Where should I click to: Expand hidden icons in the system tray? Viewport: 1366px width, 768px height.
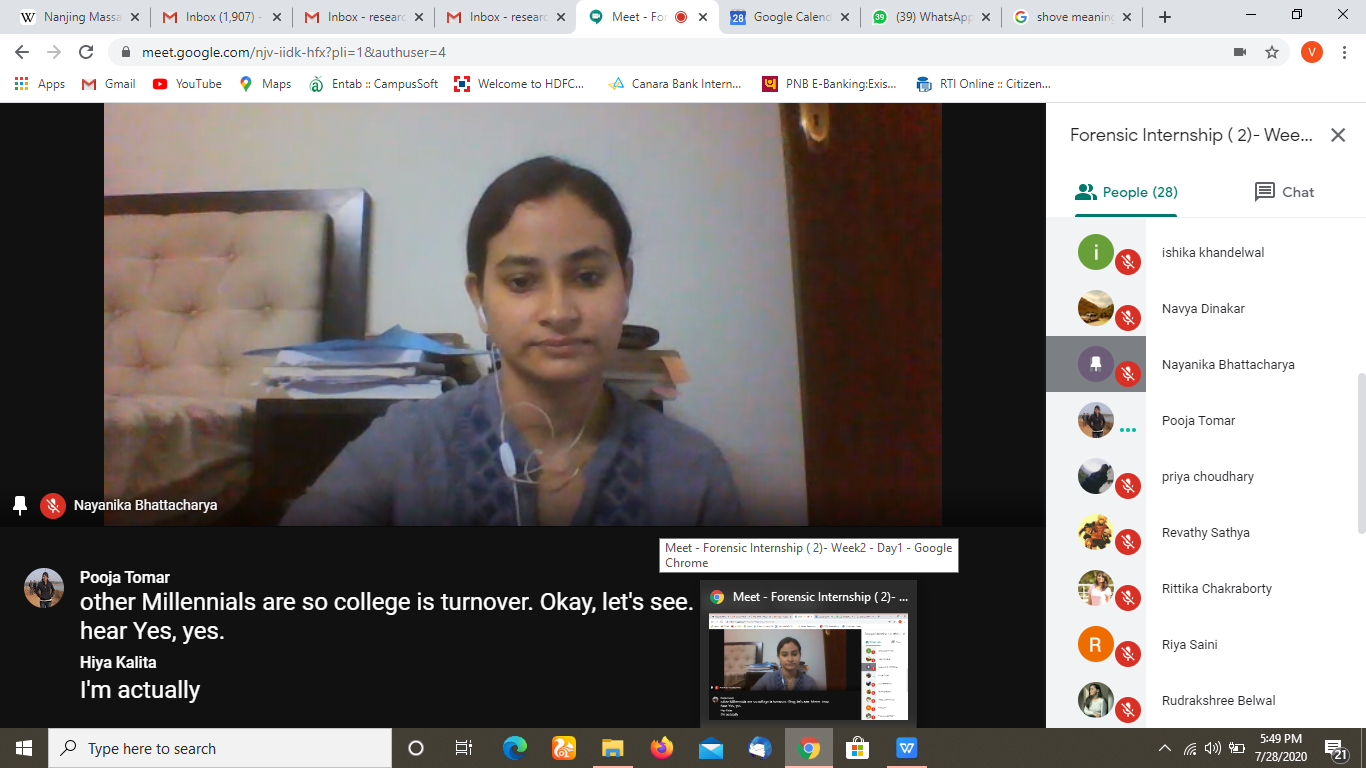[1166, 747]
